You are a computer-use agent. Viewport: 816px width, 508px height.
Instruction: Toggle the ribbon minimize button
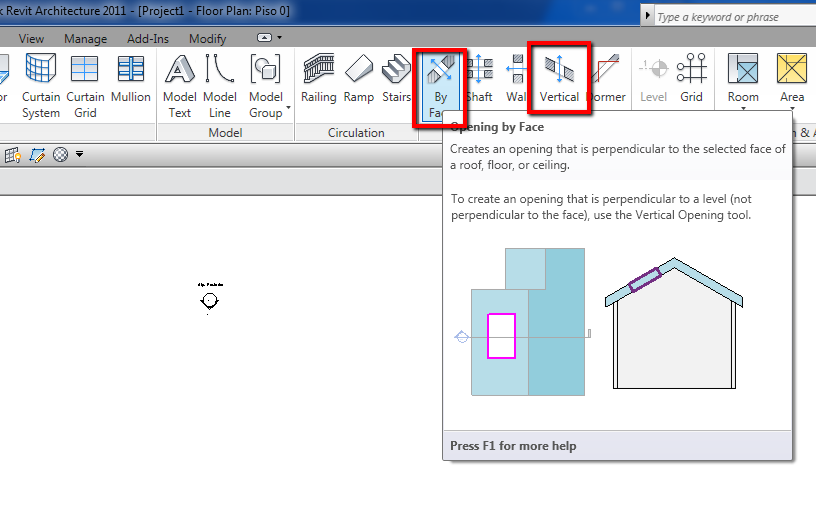point(264,37)
